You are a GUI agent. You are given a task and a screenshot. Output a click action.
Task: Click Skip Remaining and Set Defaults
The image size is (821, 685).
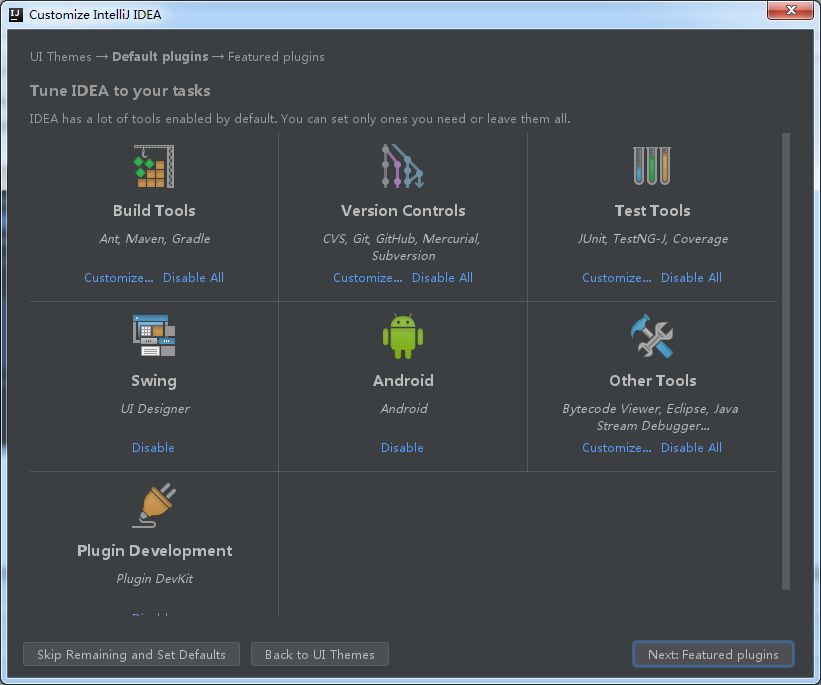pos(131,654)
